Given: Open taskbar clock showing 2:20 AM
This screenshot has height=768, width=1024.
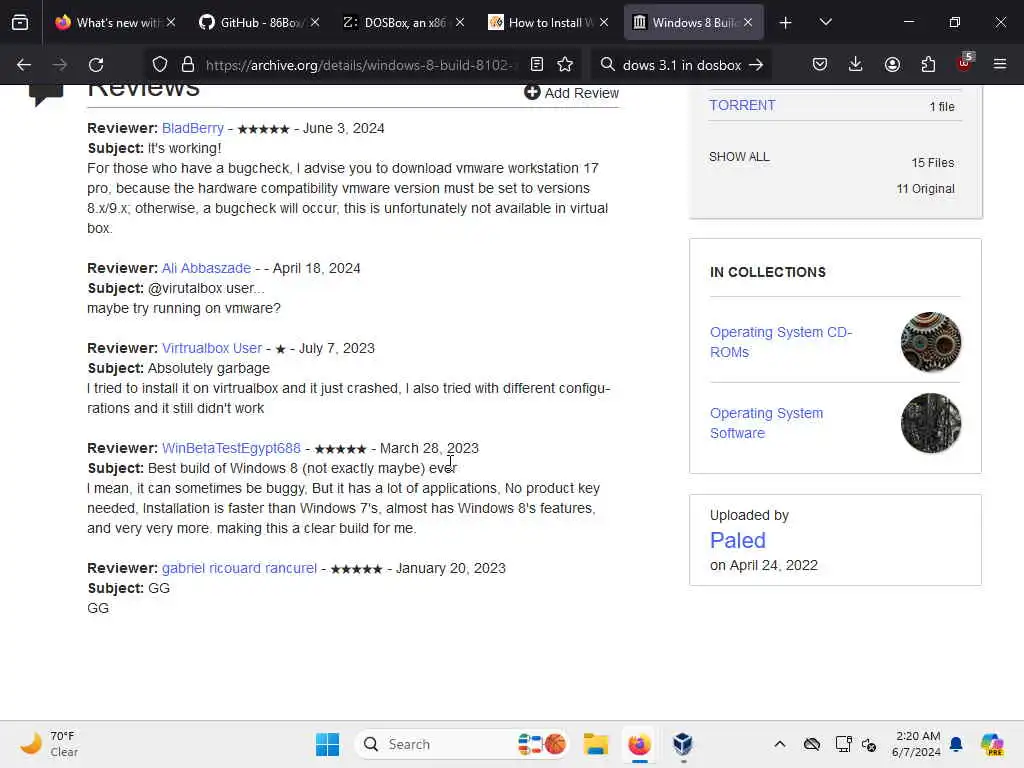Looking at the screenshot, I should (x=916, y=744).
